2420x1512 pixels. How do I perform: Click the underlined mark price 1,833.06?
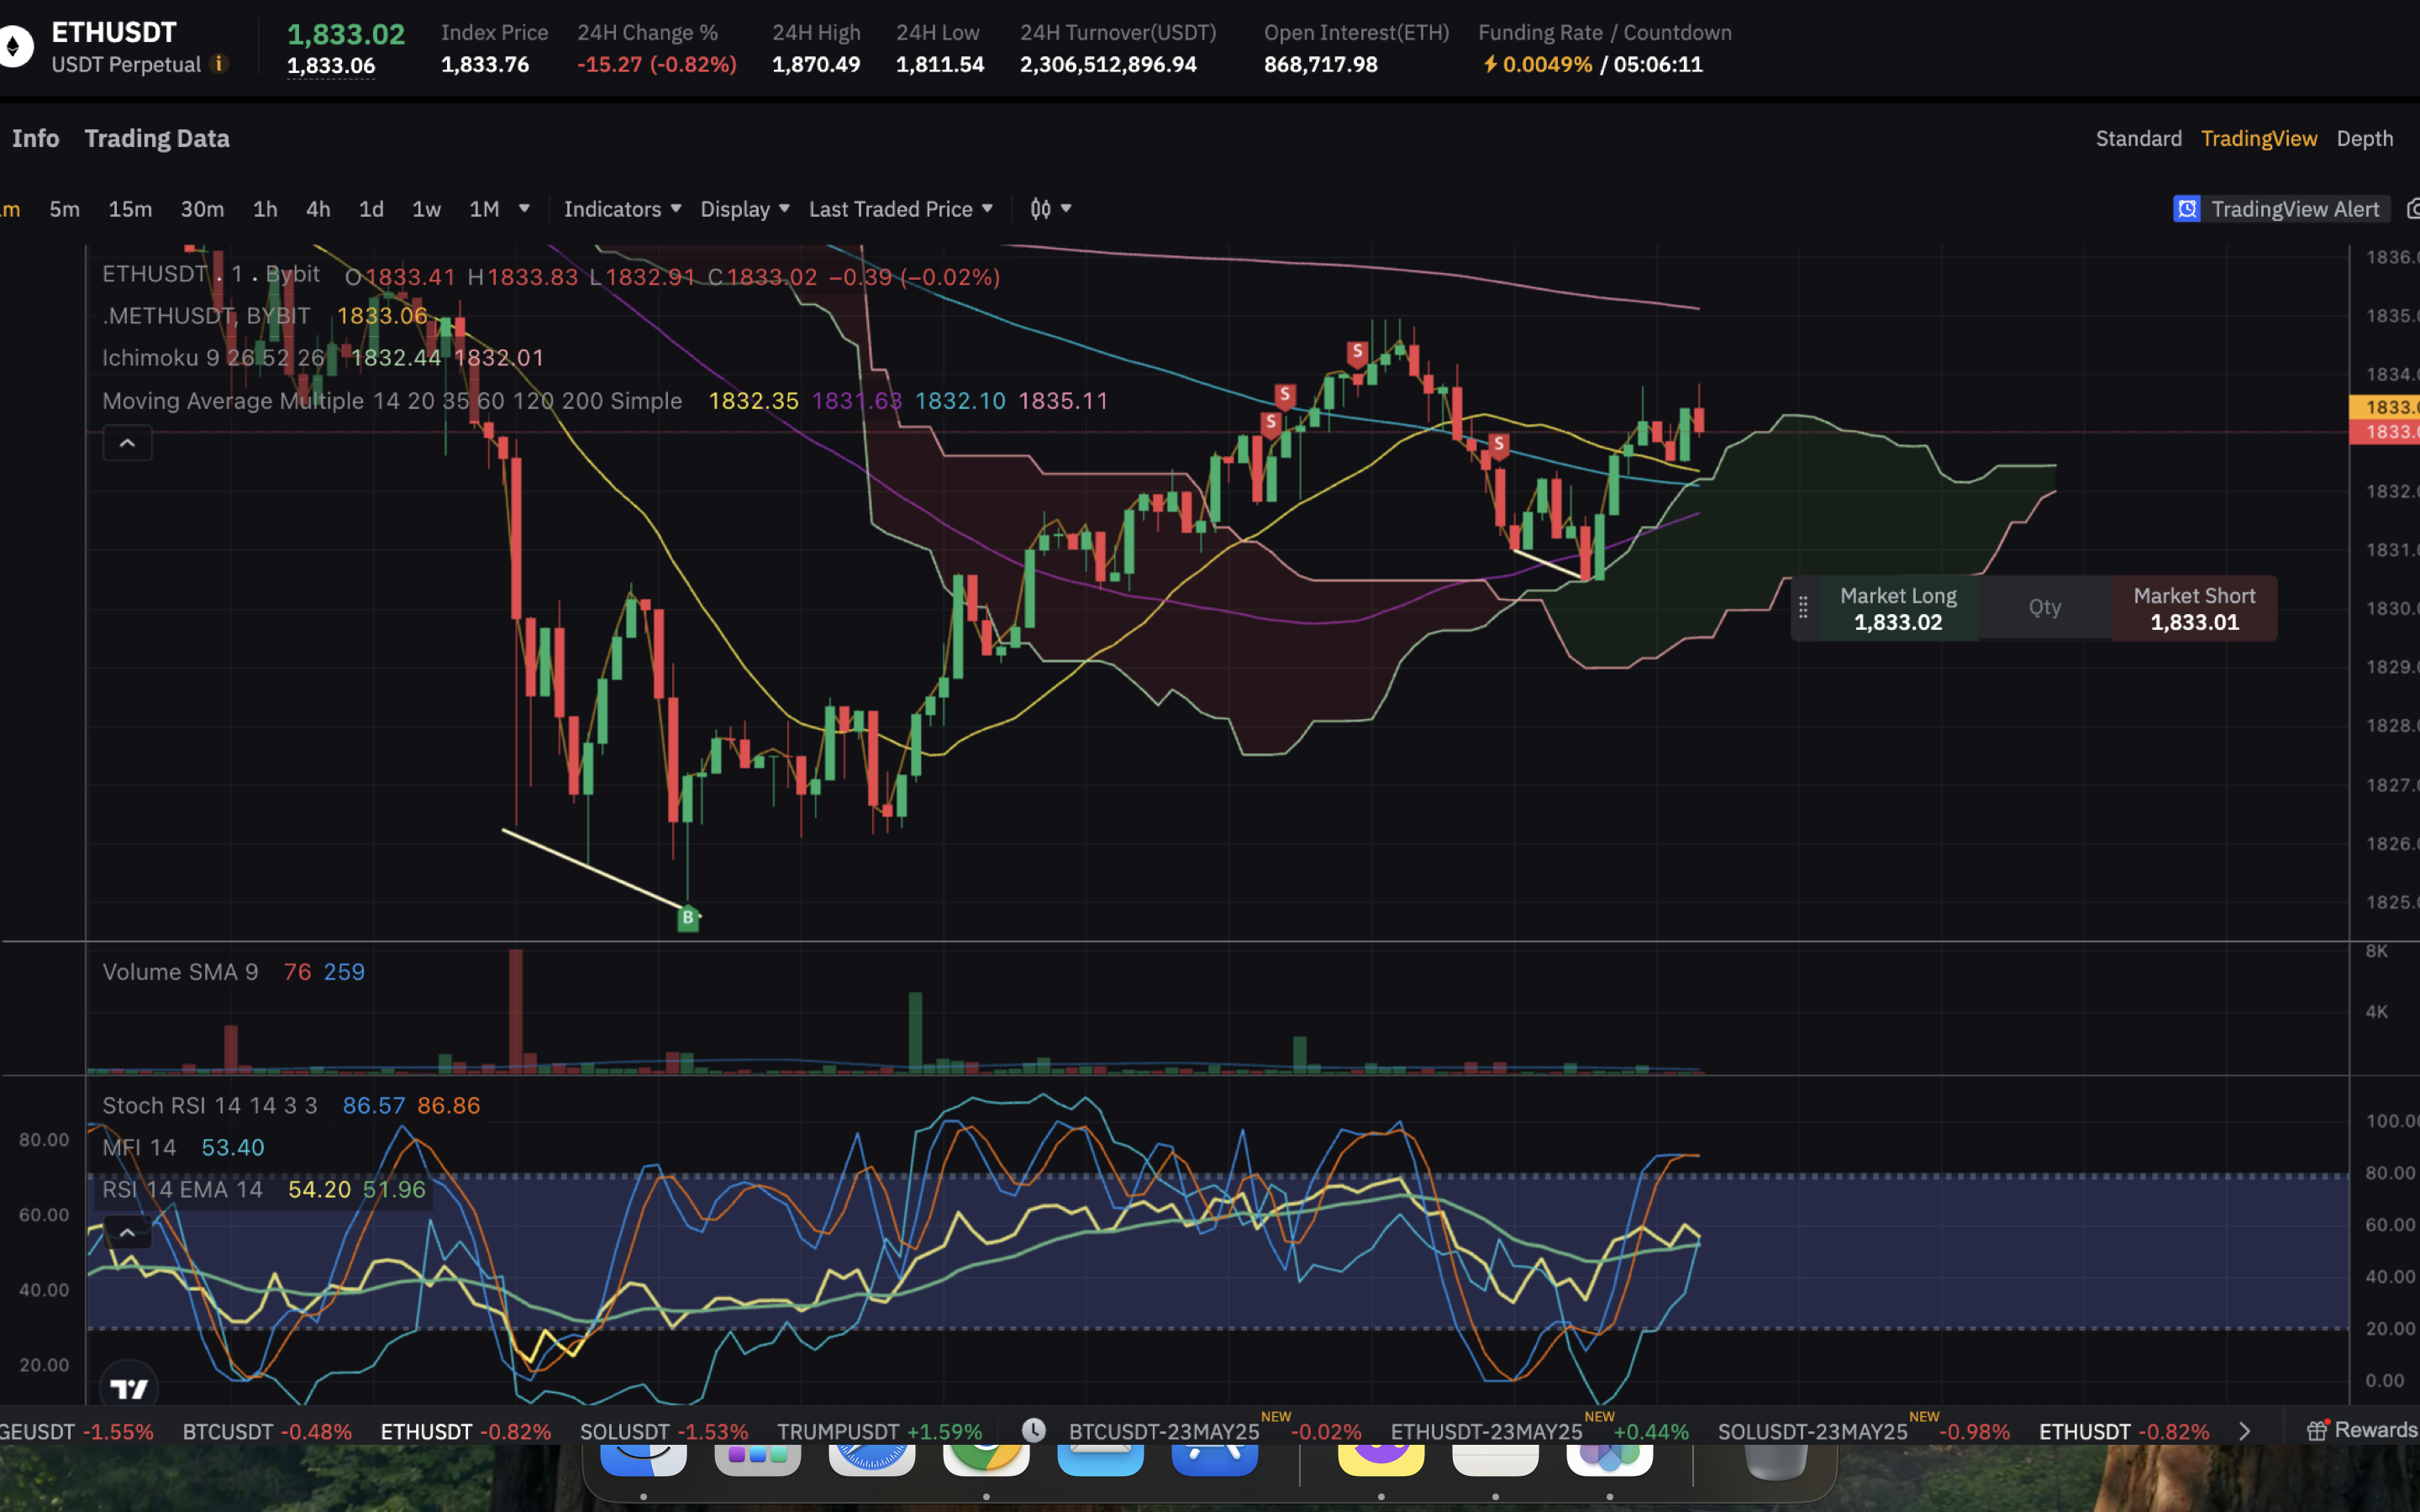(x=331, y=65)
